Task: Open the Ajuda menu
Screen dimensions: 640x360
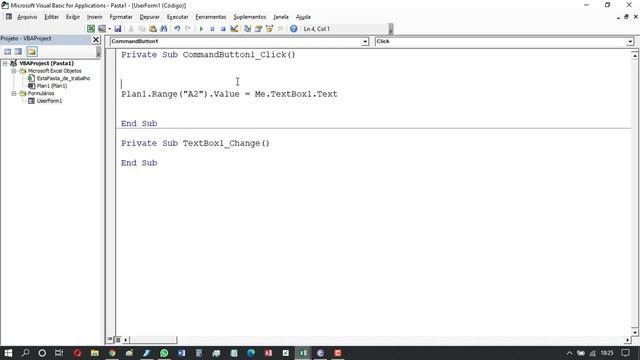Action: click(x=303, y=17)
